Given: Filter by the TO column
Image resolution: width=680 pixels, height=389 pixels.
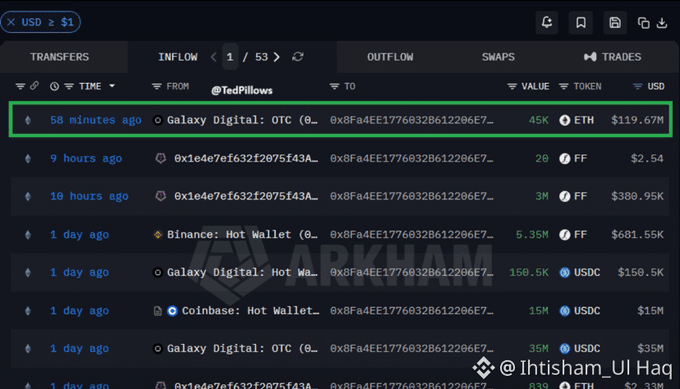Looking at the screenshot, I should pos(334,86).
